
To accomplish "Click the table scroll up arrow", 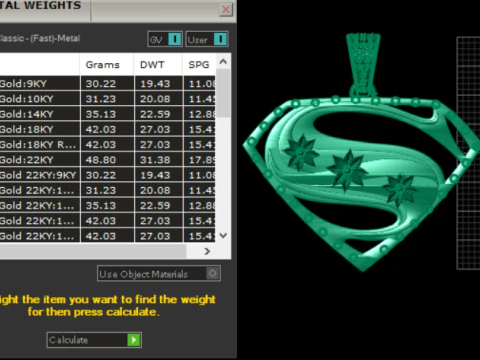I will (x=223, y=61).
